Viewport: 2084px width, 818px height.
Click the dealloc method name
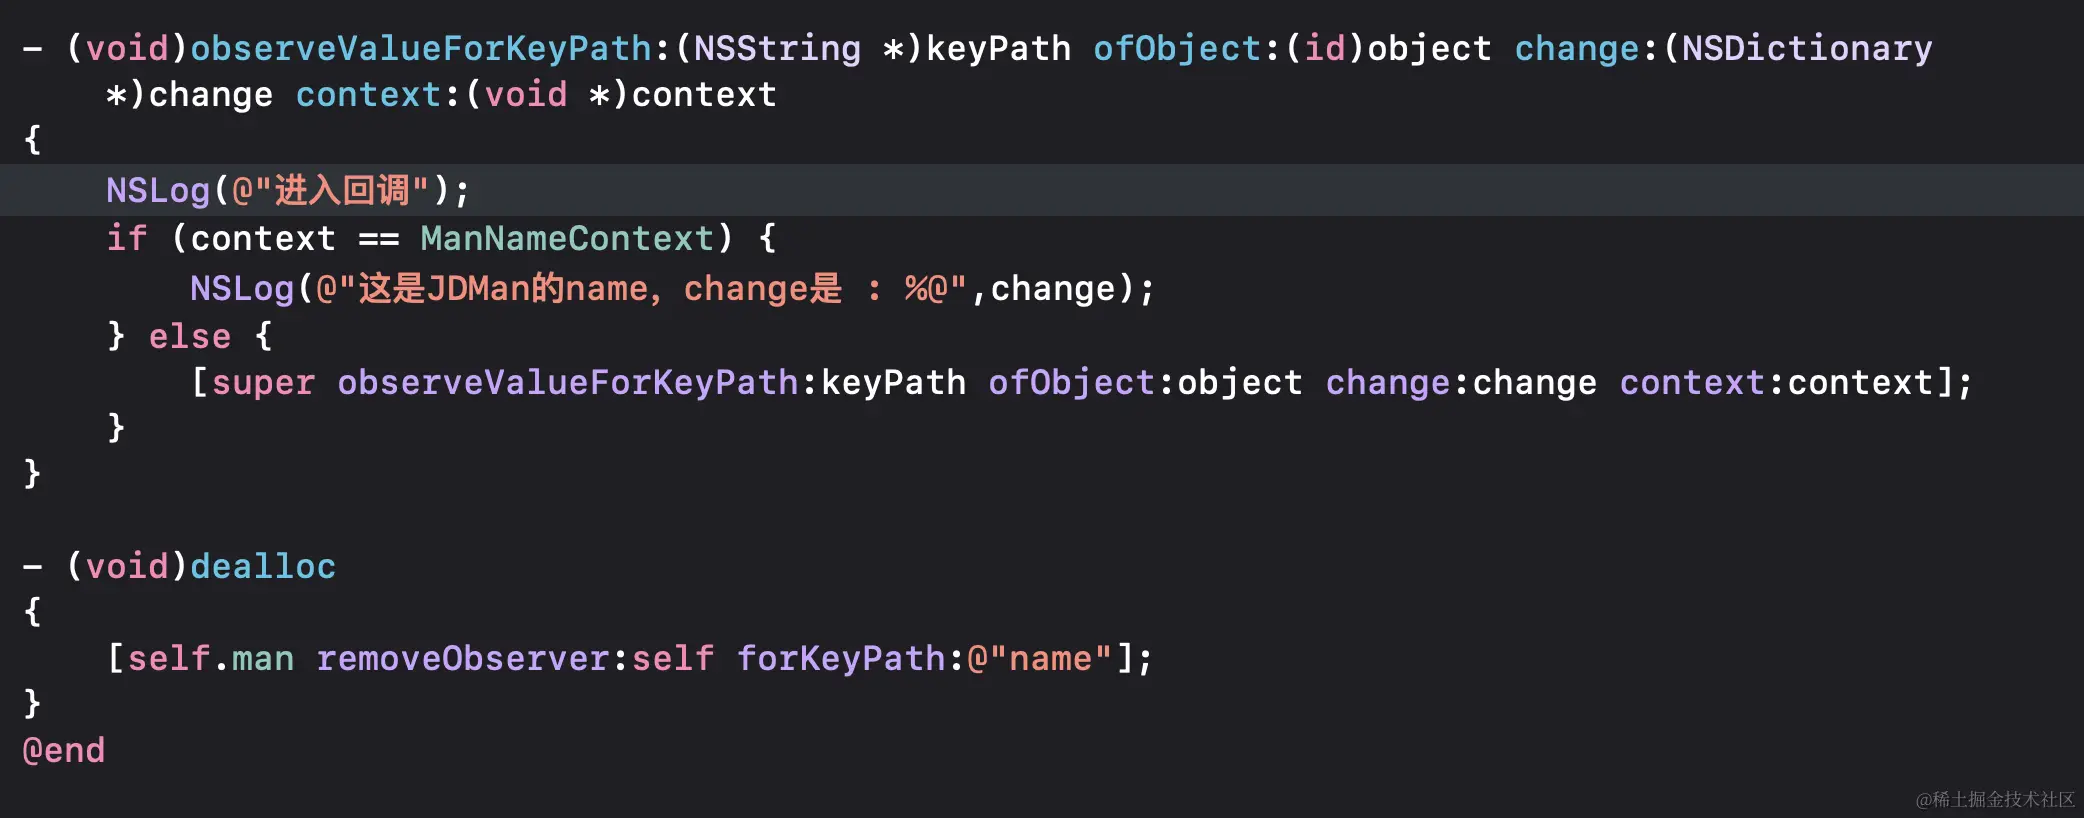[263, 566]
